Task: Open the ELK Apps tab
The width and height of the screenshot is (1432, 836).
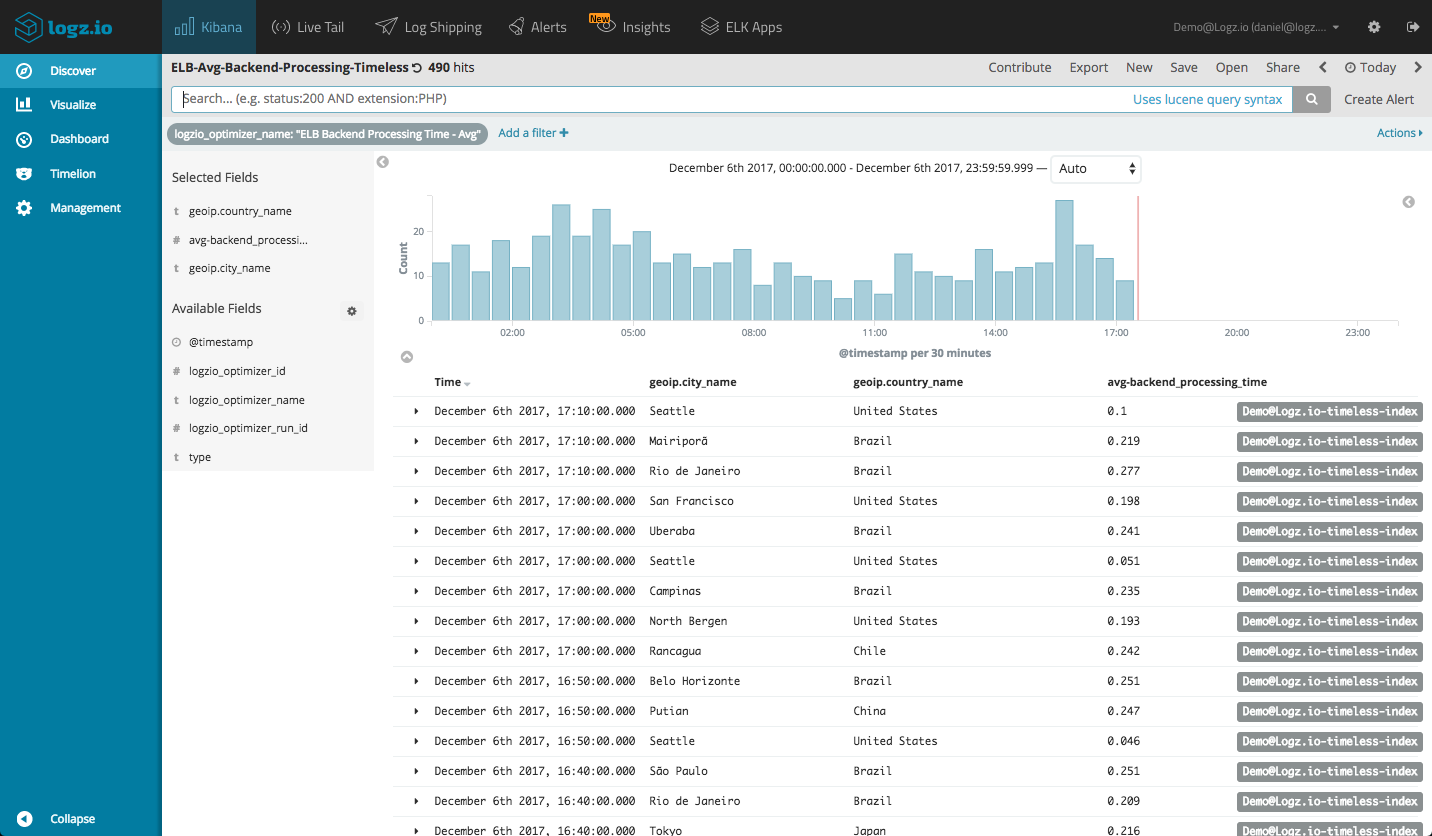Action: coord(741,27)
